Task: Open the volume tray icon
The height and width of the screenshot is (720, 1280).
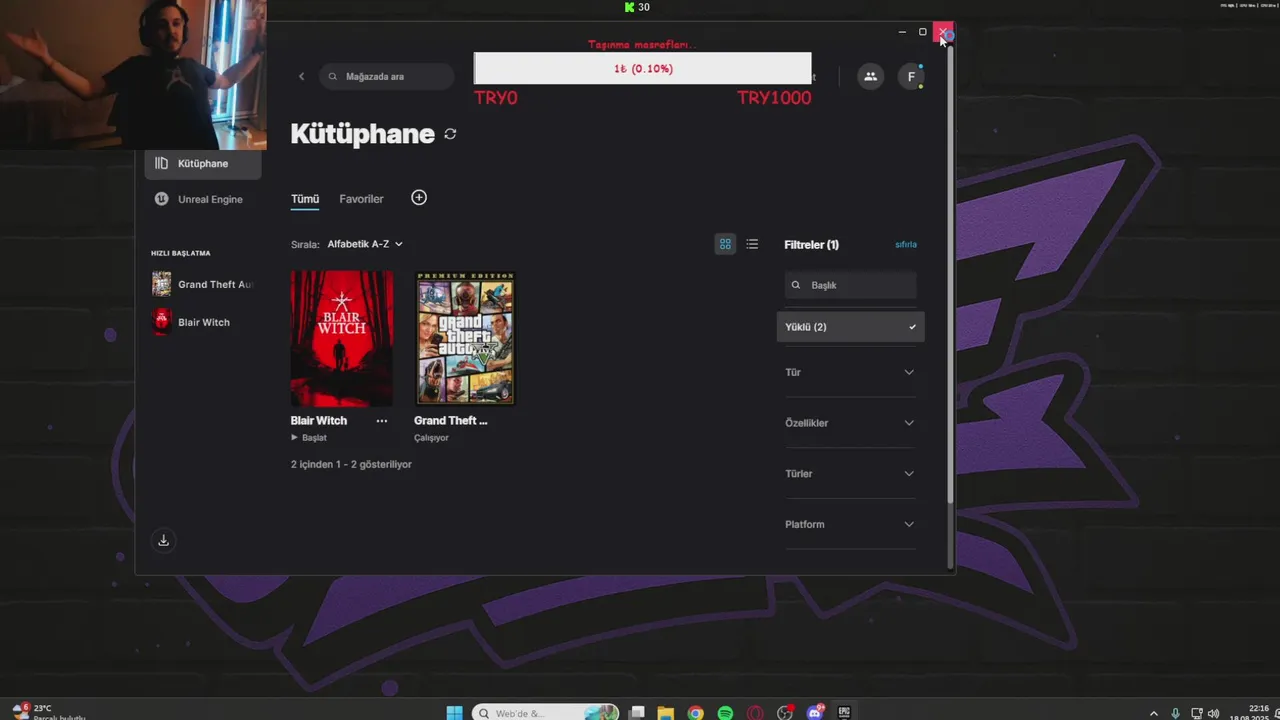Action: click(1214, 713)
